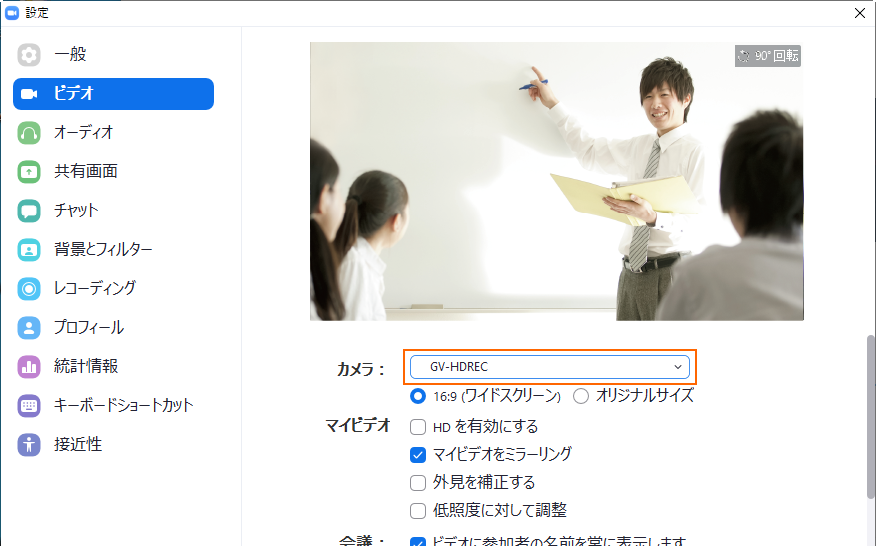876x546 pixels.
Task: Open the カメラ GV-HDREC dropdown
Action: [x=550, y=367]
